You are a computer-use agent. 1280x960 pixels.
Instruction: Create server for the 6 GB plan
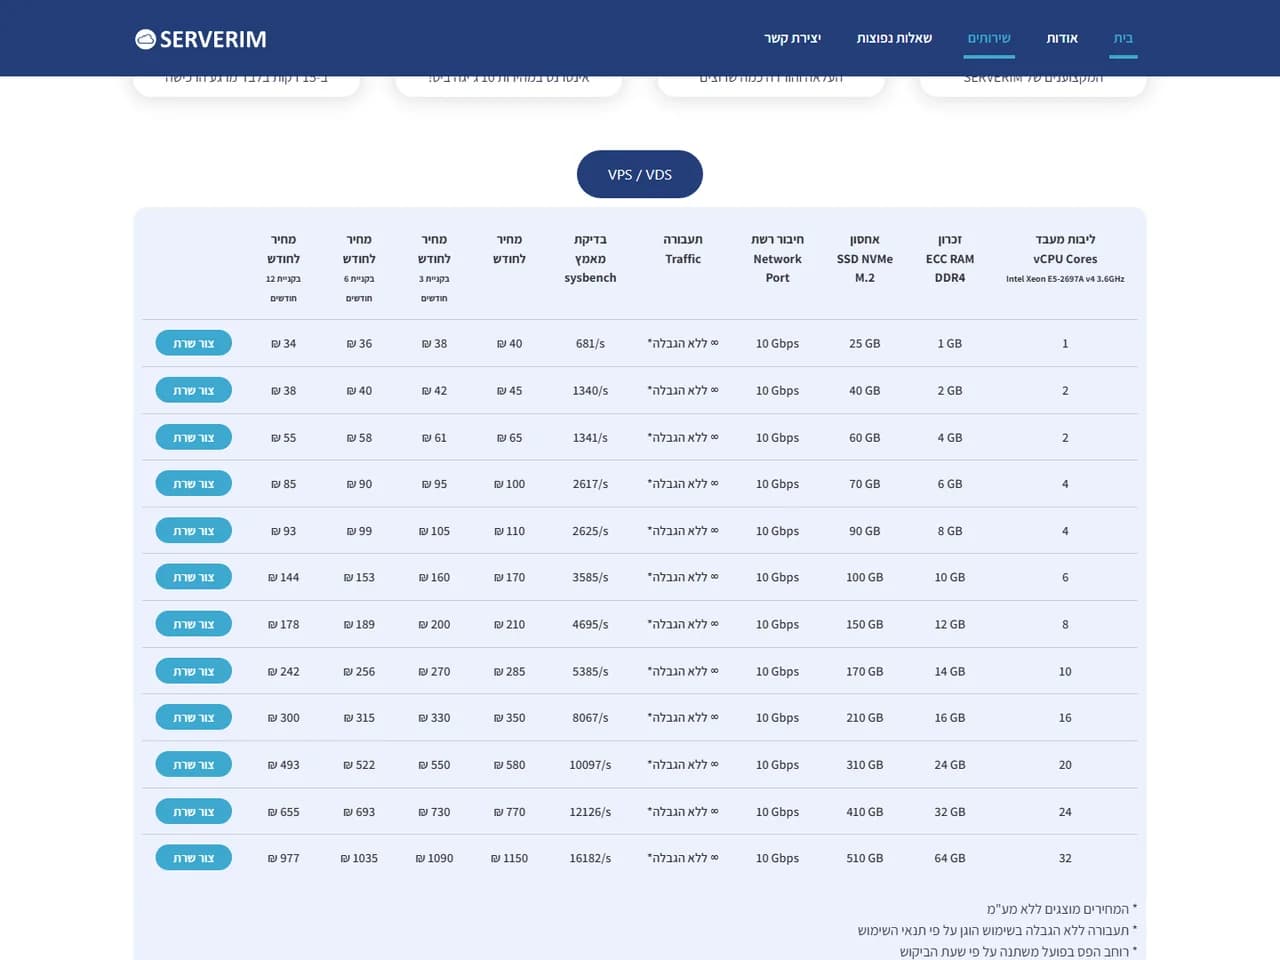(x=193, y=483)
